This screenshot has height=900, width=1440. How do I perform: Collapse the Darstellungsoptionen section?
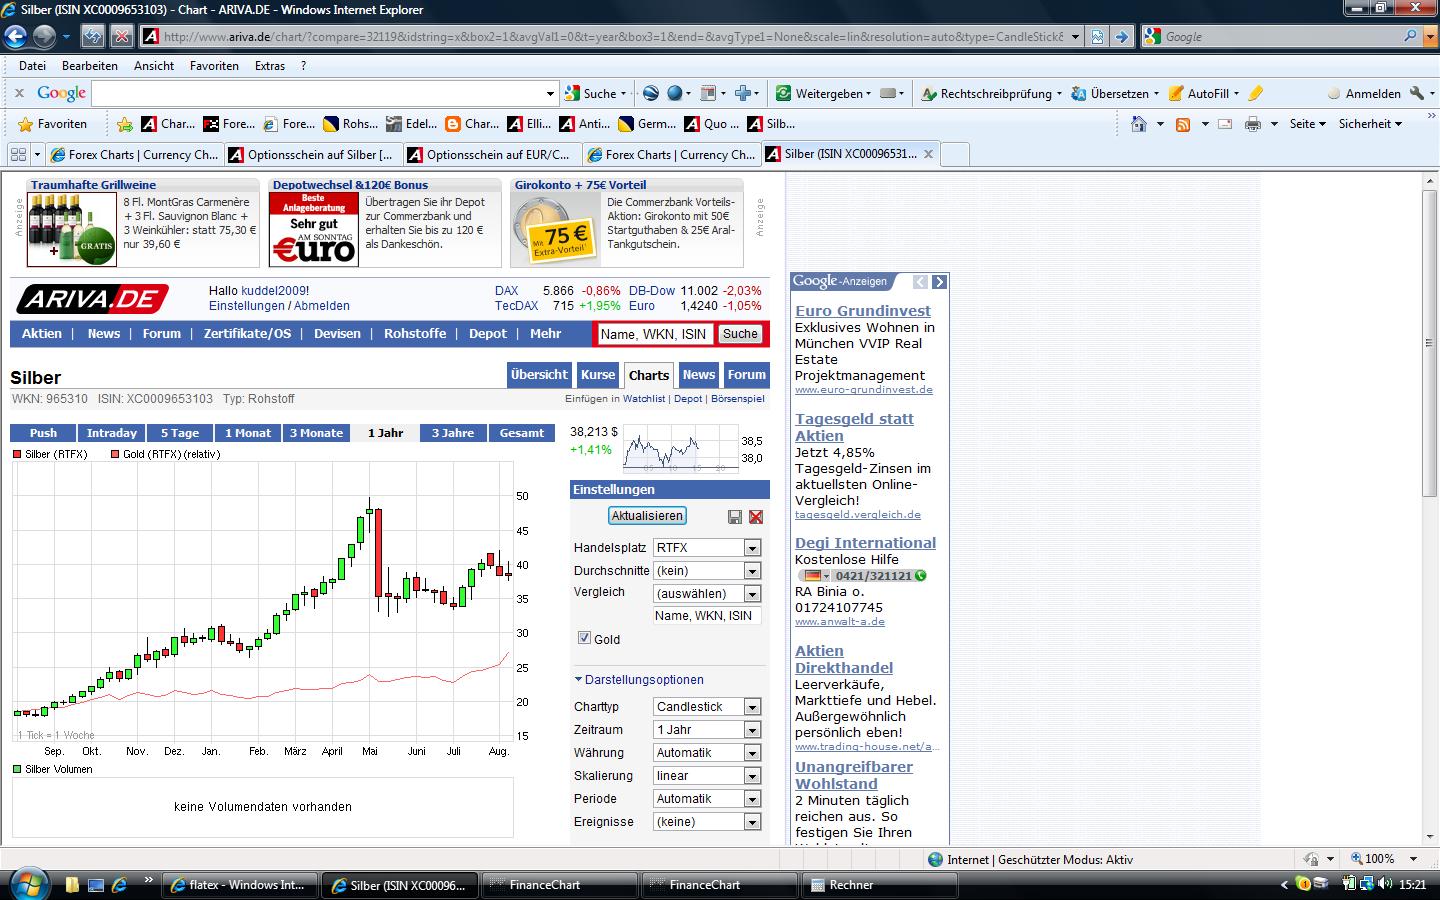[x=639, y=680]
